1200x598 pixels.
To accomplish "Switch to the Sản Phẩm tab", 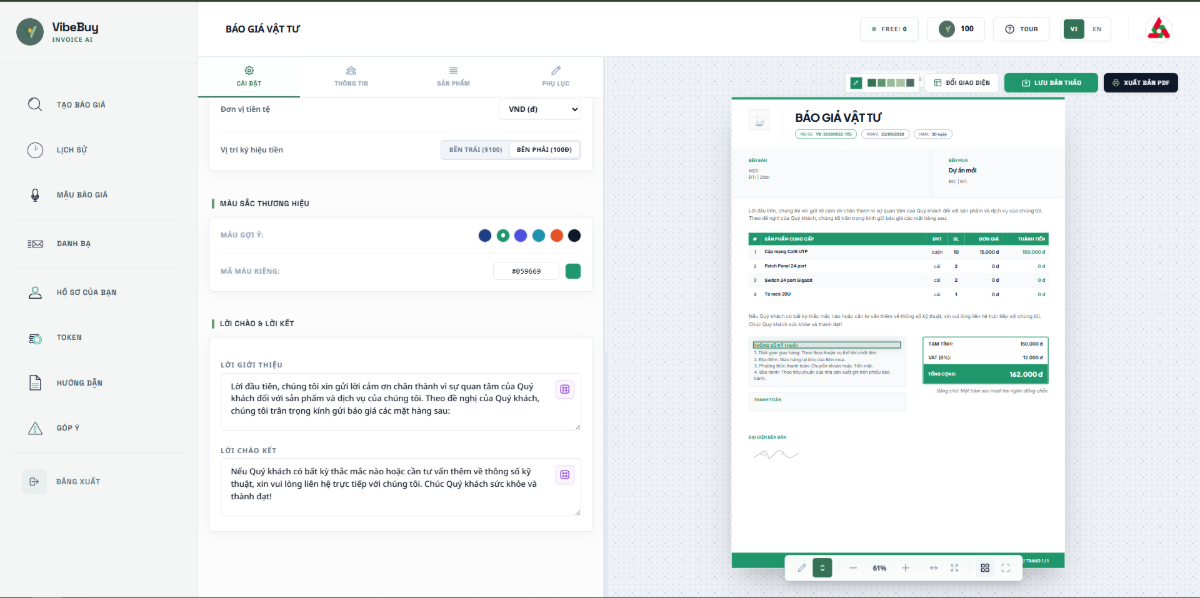I will click(x=453, y=76).
